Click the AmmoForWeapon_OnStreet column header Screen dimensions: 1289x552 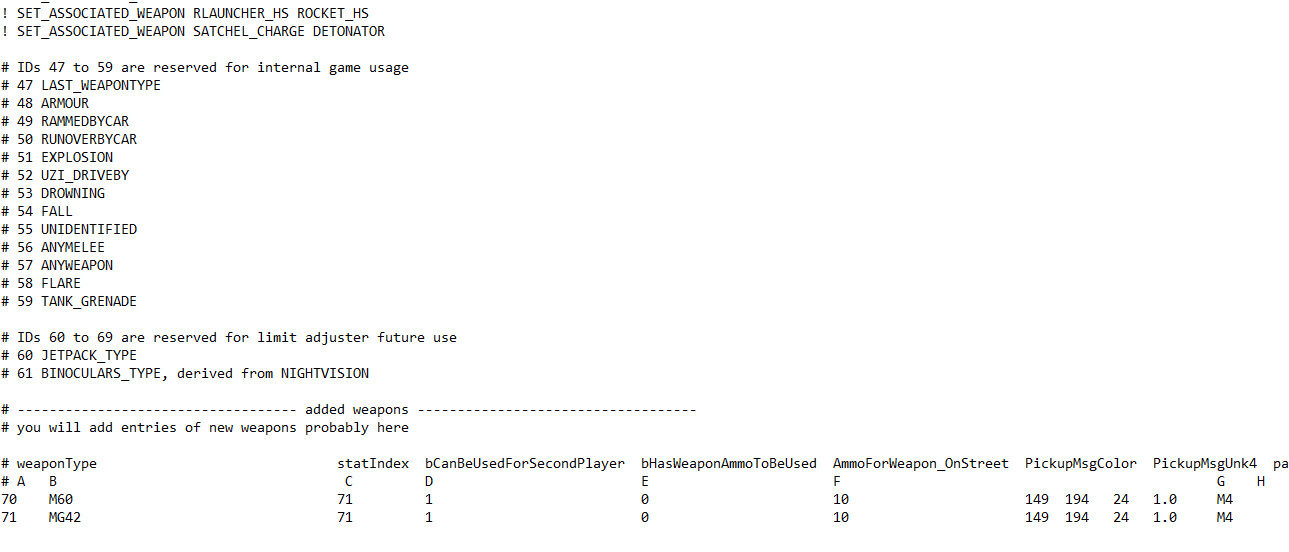[x=920, y=464]
